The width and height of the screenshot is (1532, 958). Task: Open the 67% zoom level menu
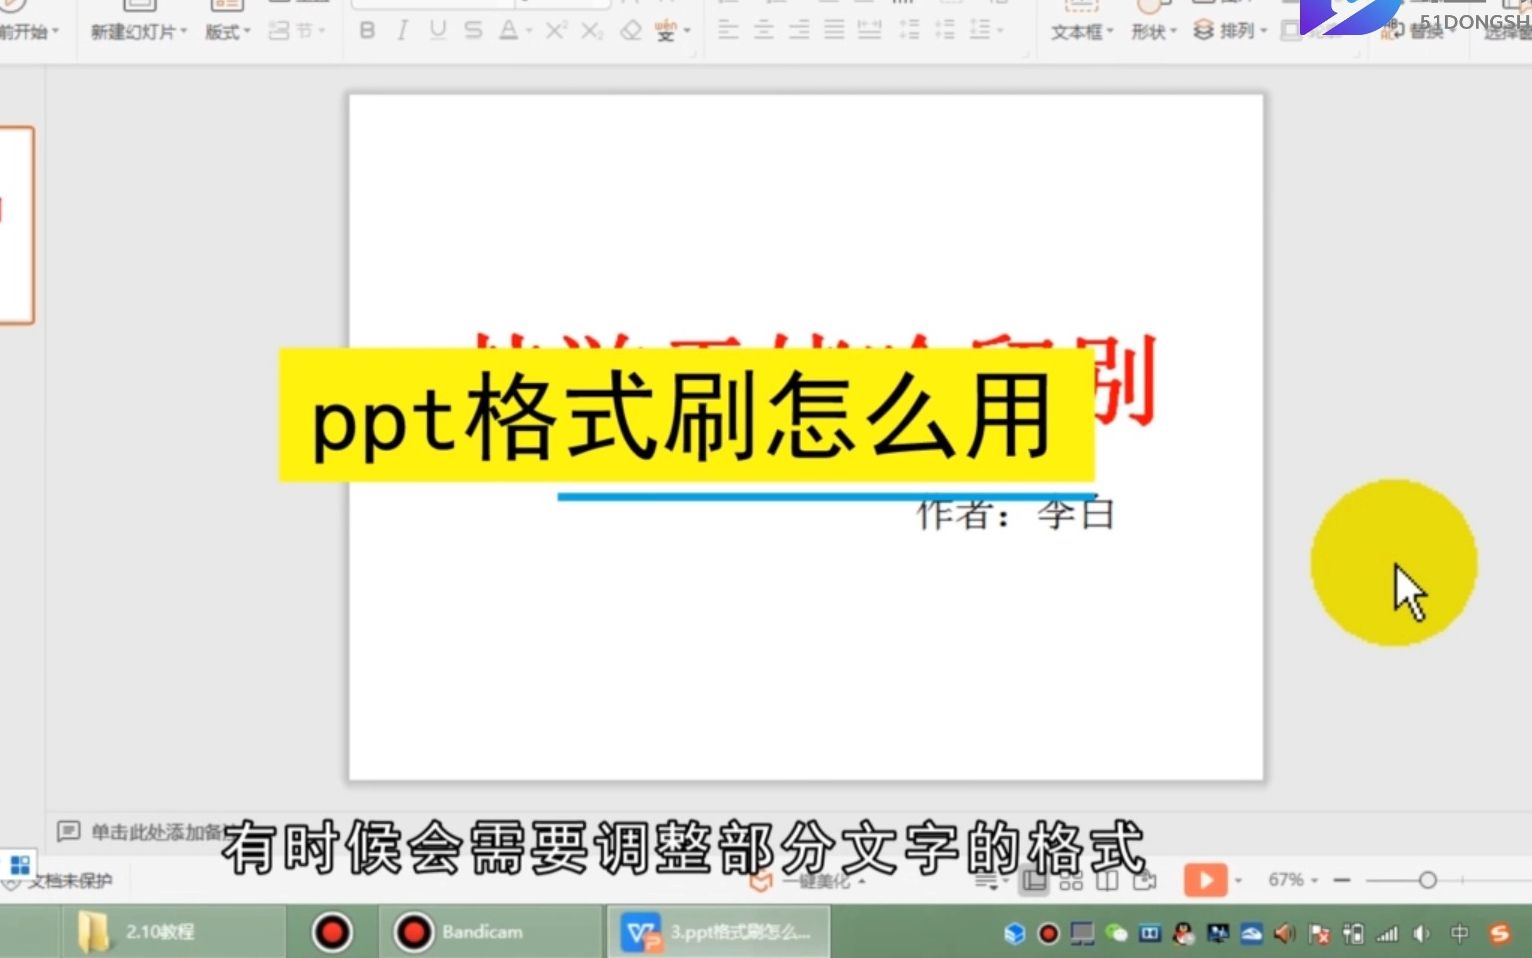click(1293, 880)
